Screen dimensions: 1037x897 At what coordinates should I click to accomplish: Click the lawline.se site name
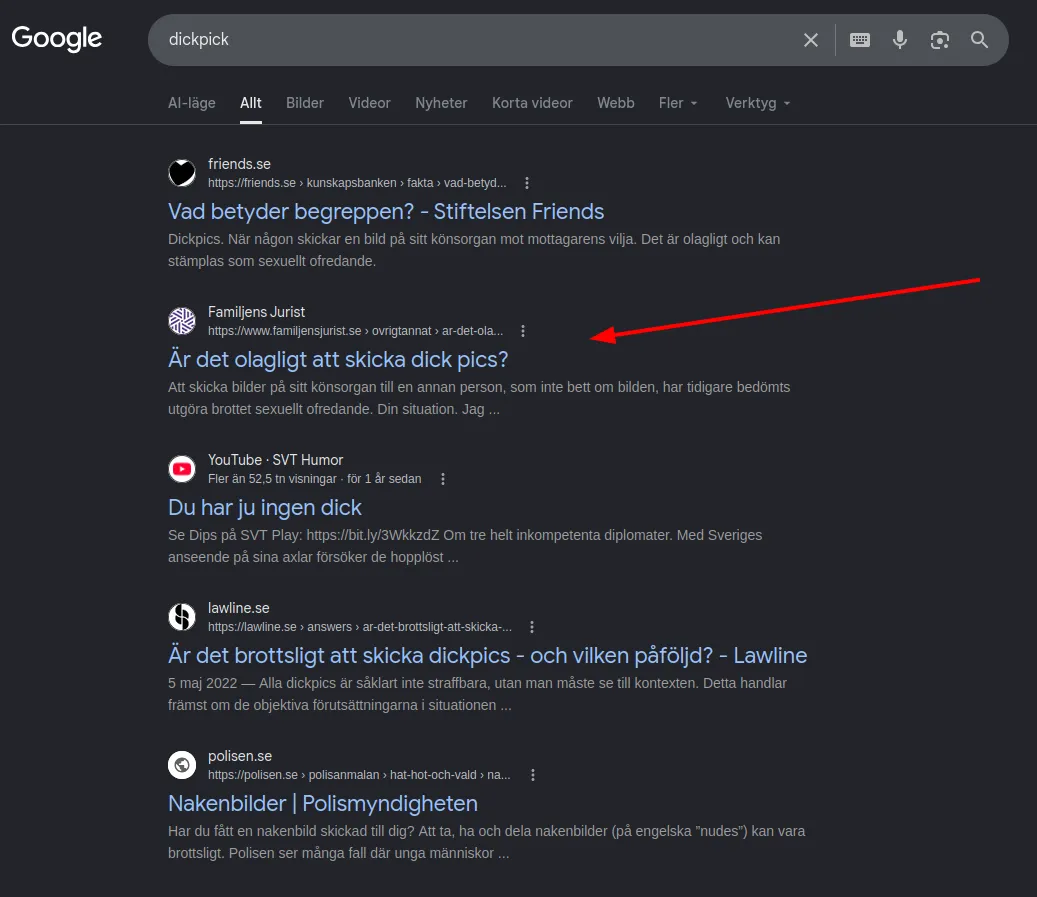(239, 608)
